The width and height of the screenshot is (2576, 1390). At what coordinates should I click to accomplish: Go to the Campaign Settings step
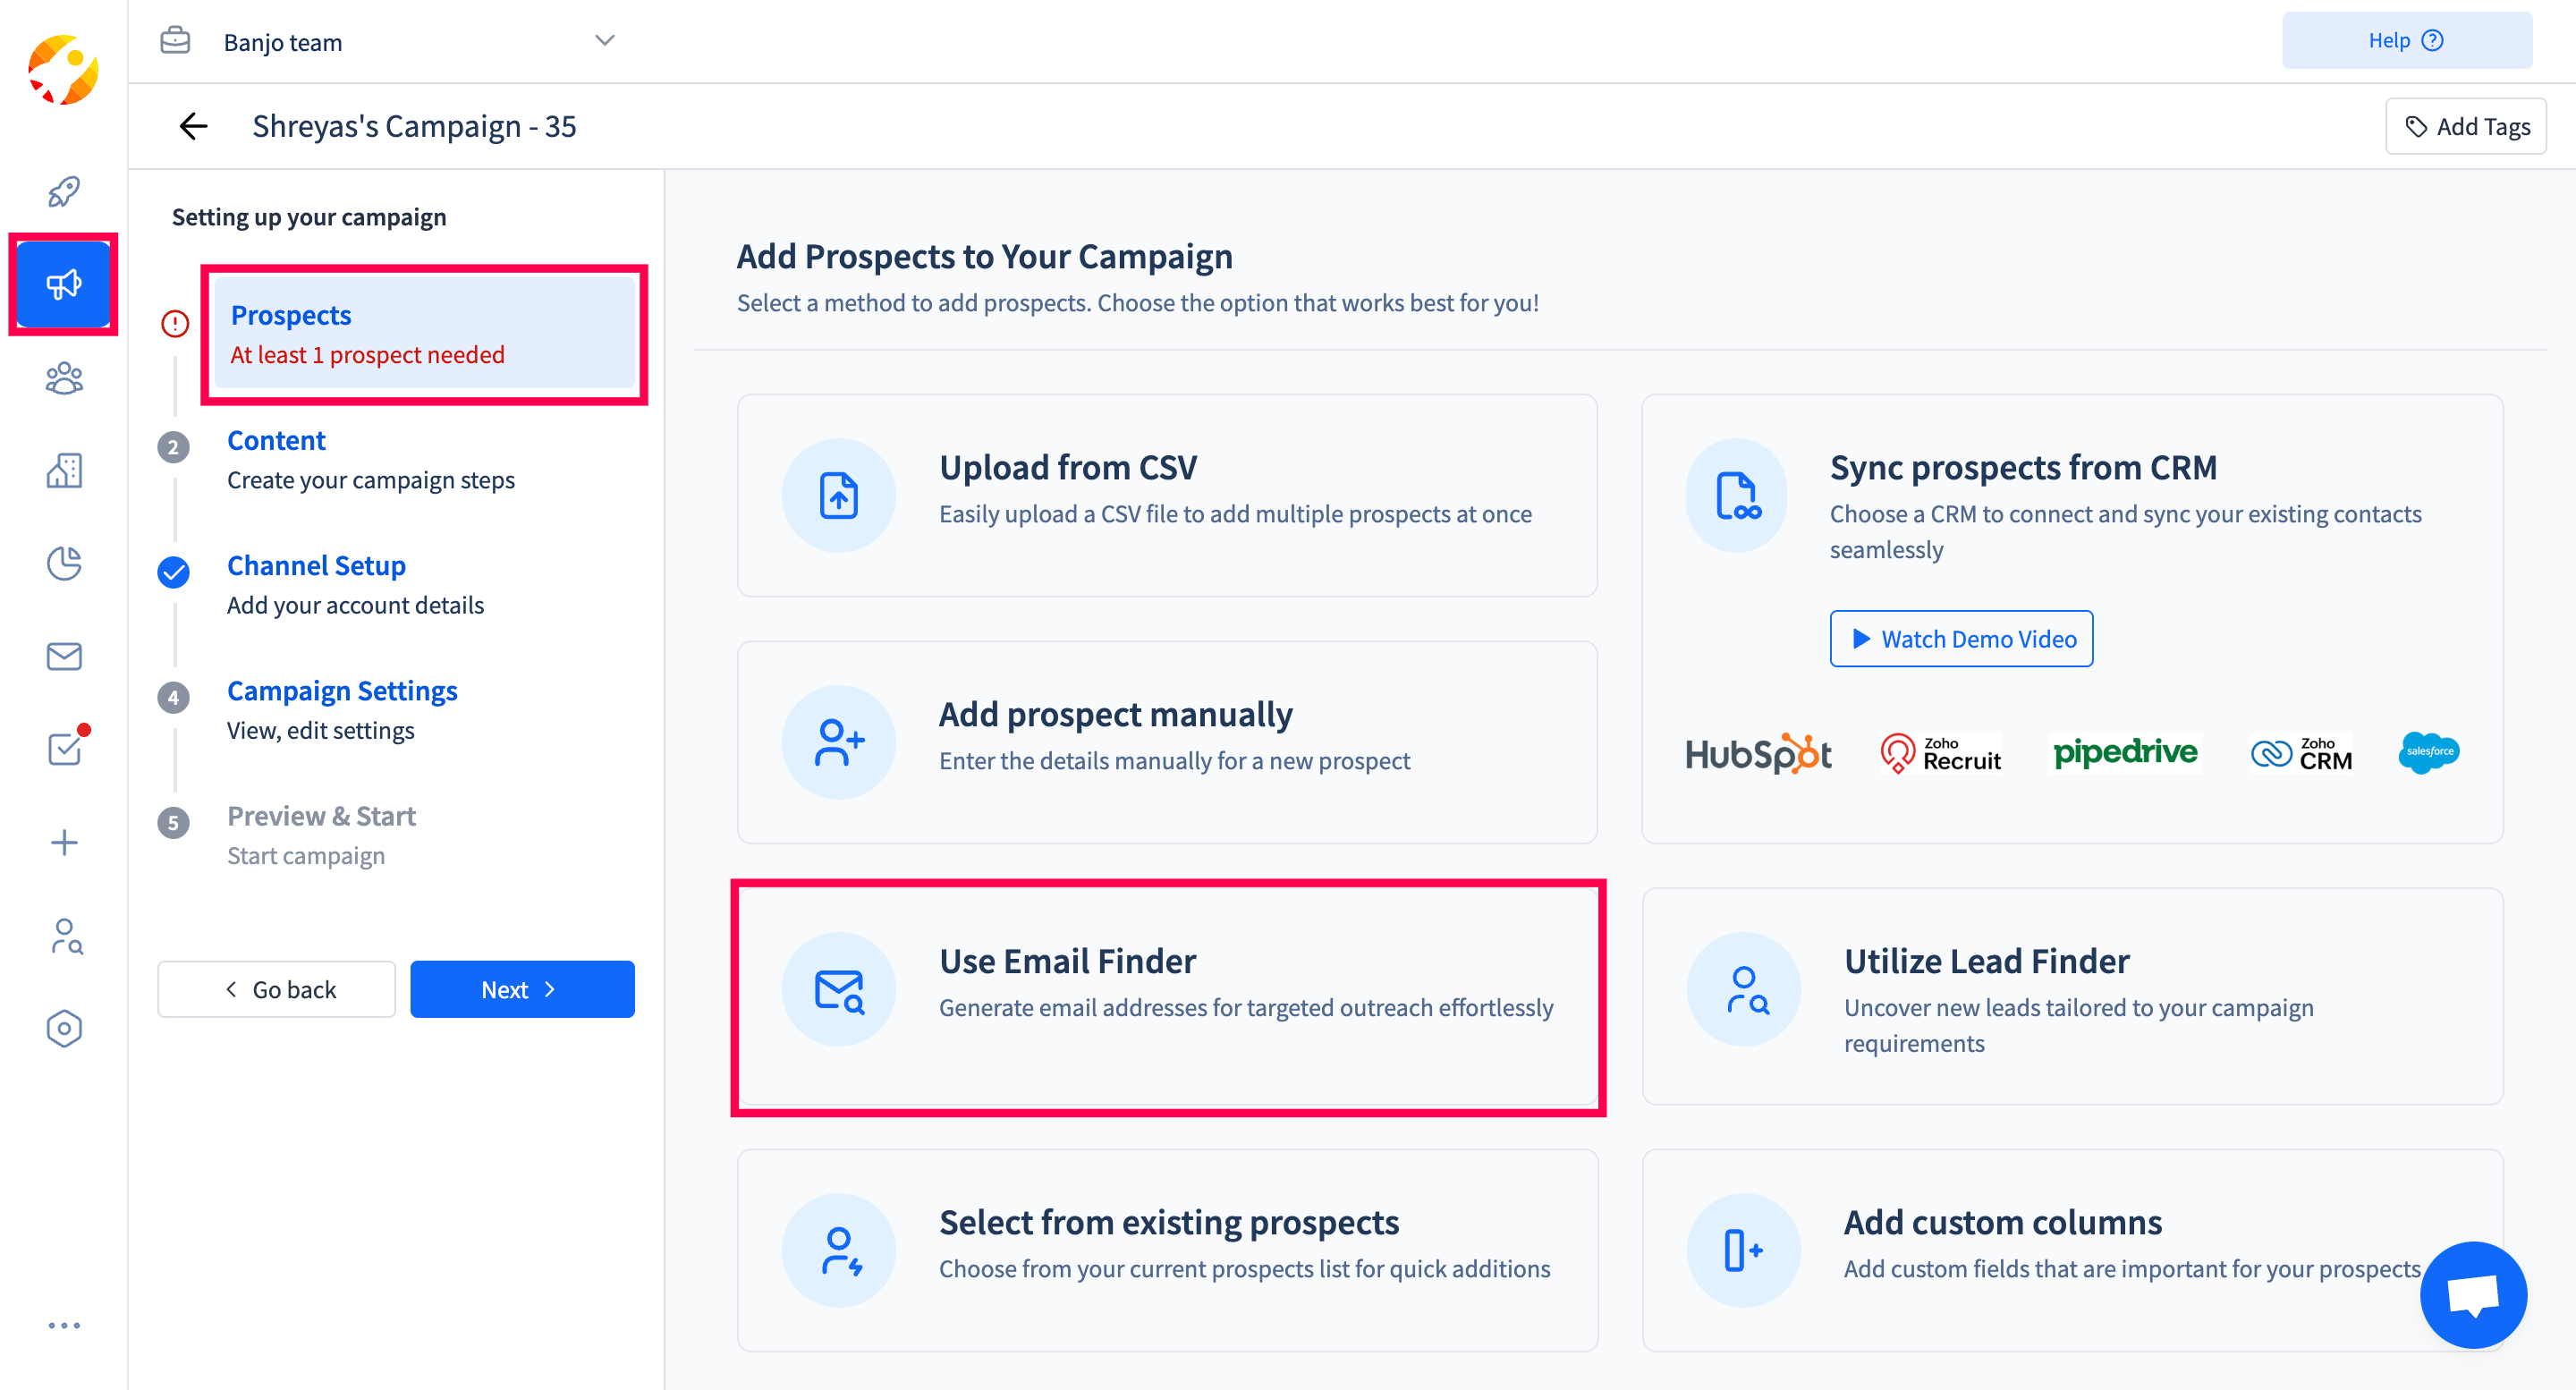(342, 690)
